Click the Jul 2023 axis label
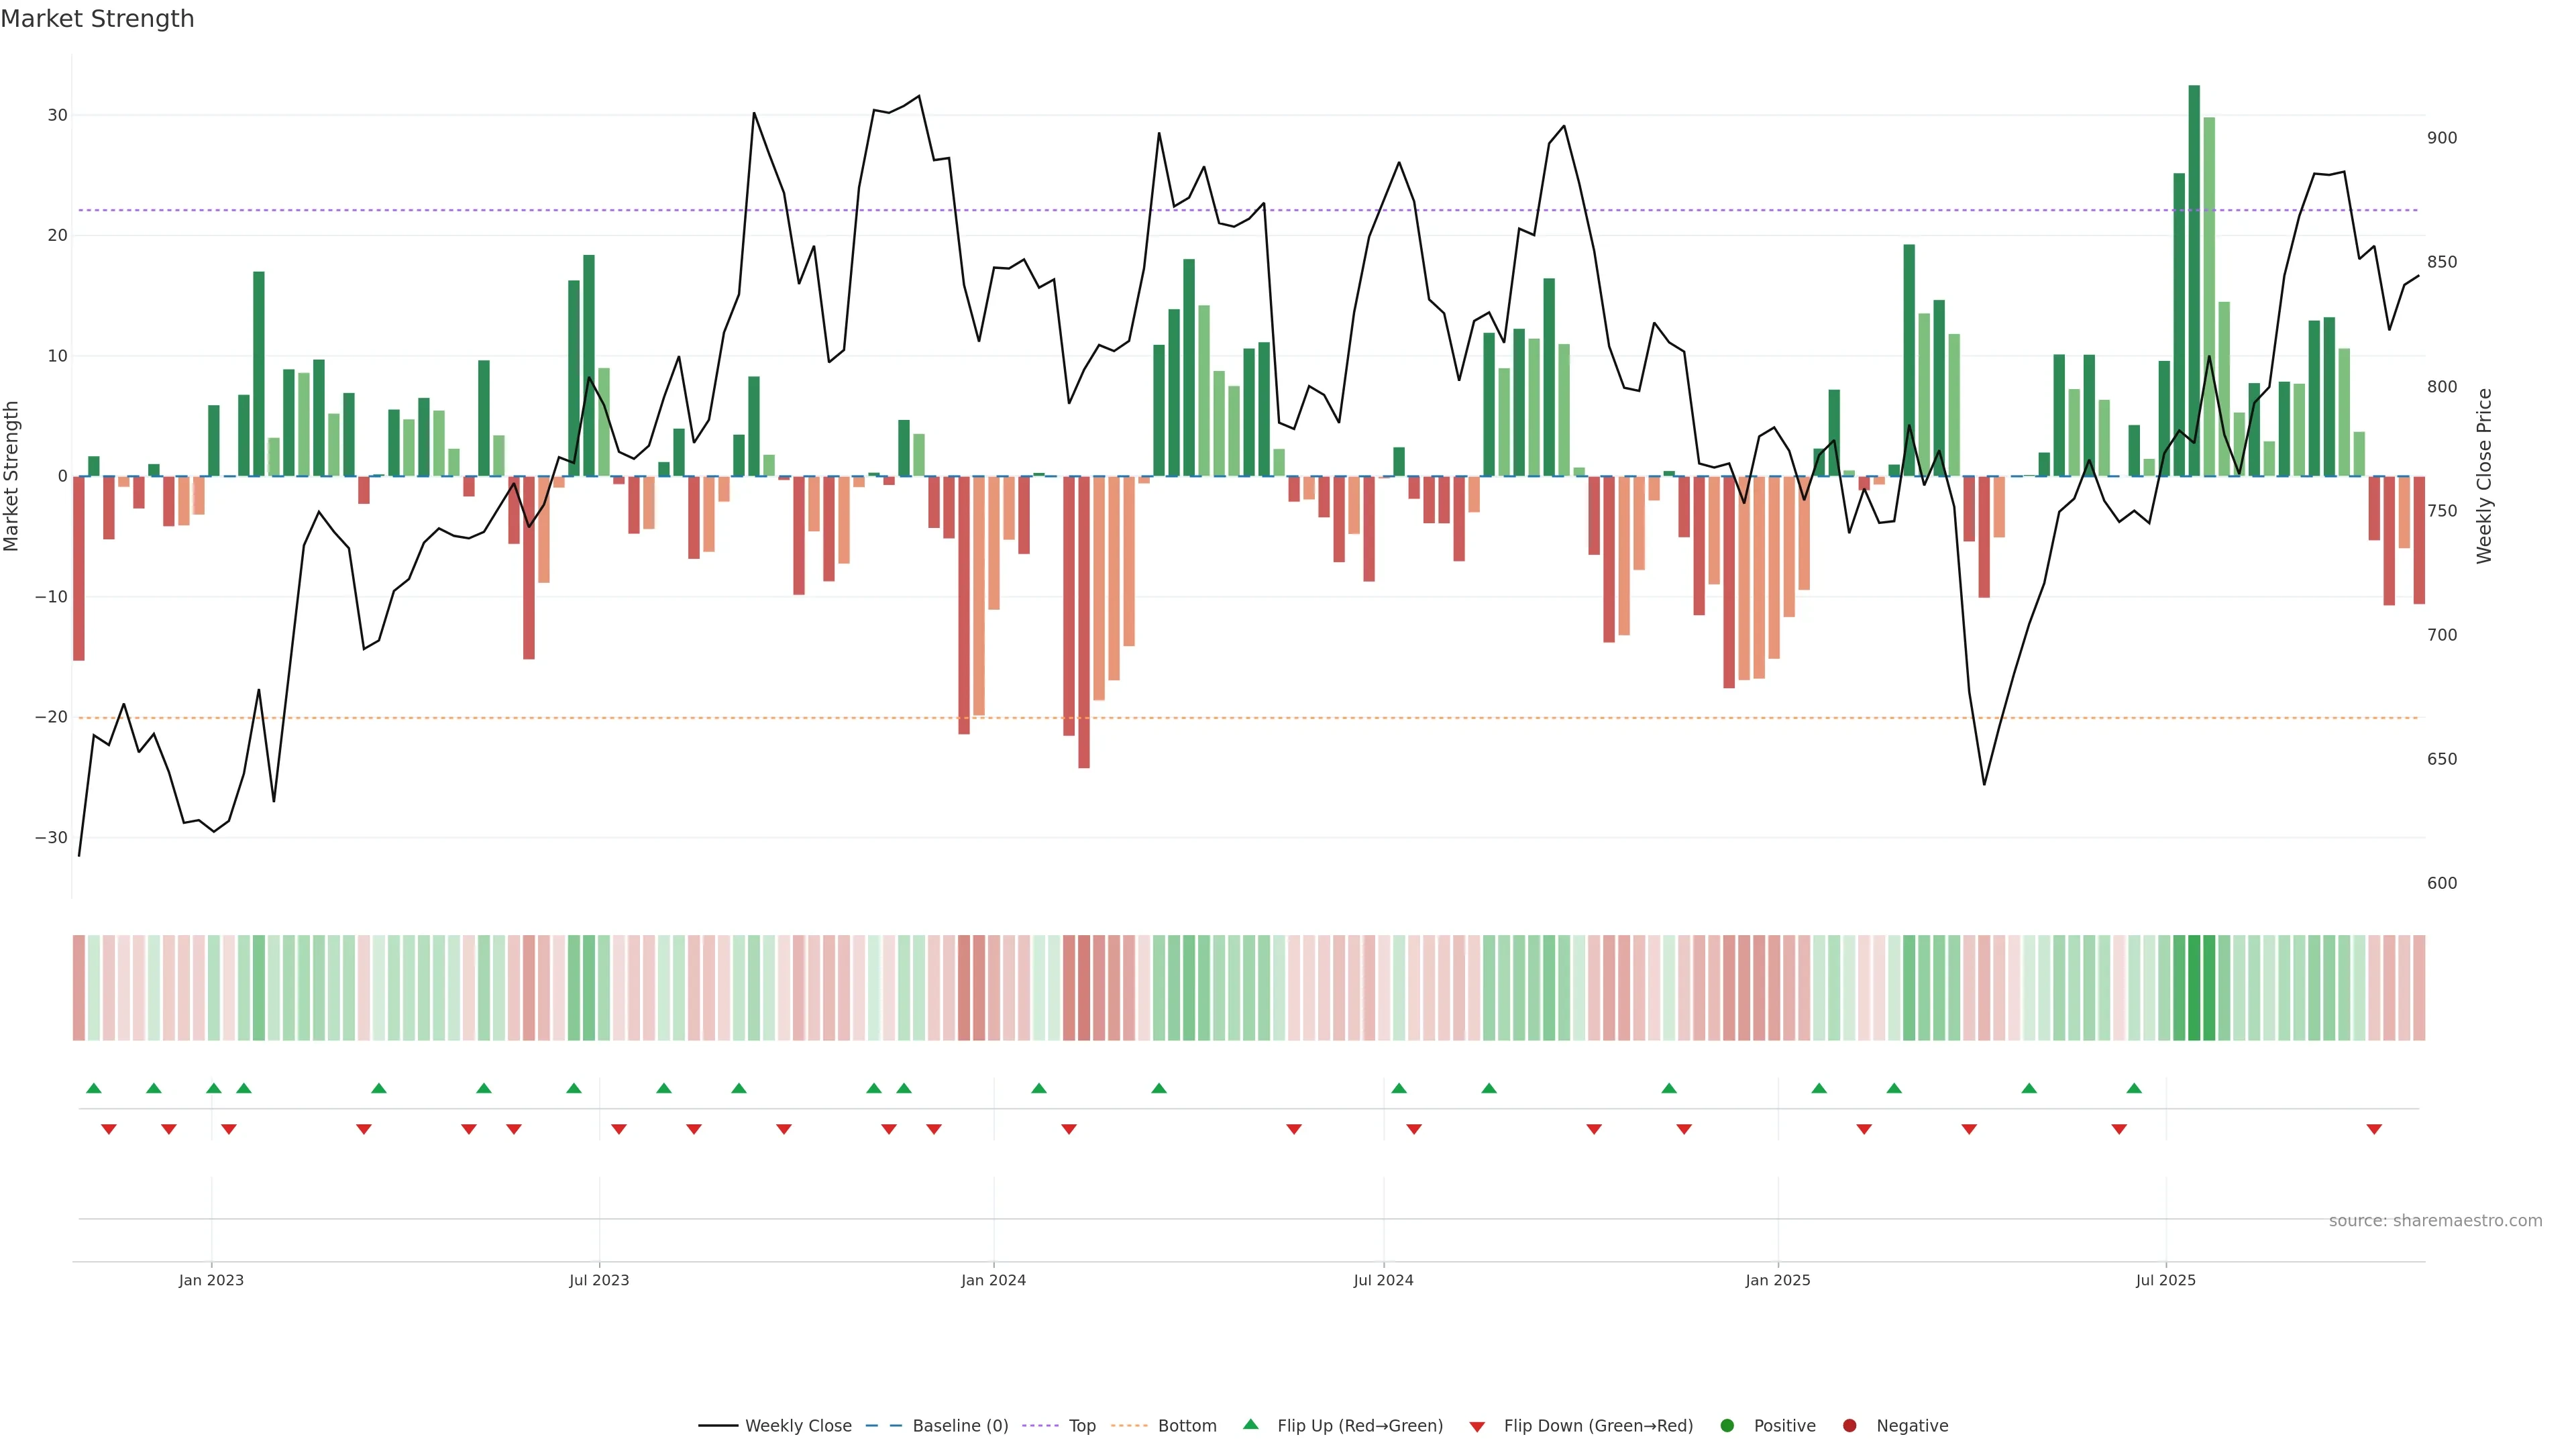2576x1449 pixels. [x=599, y=1280]
